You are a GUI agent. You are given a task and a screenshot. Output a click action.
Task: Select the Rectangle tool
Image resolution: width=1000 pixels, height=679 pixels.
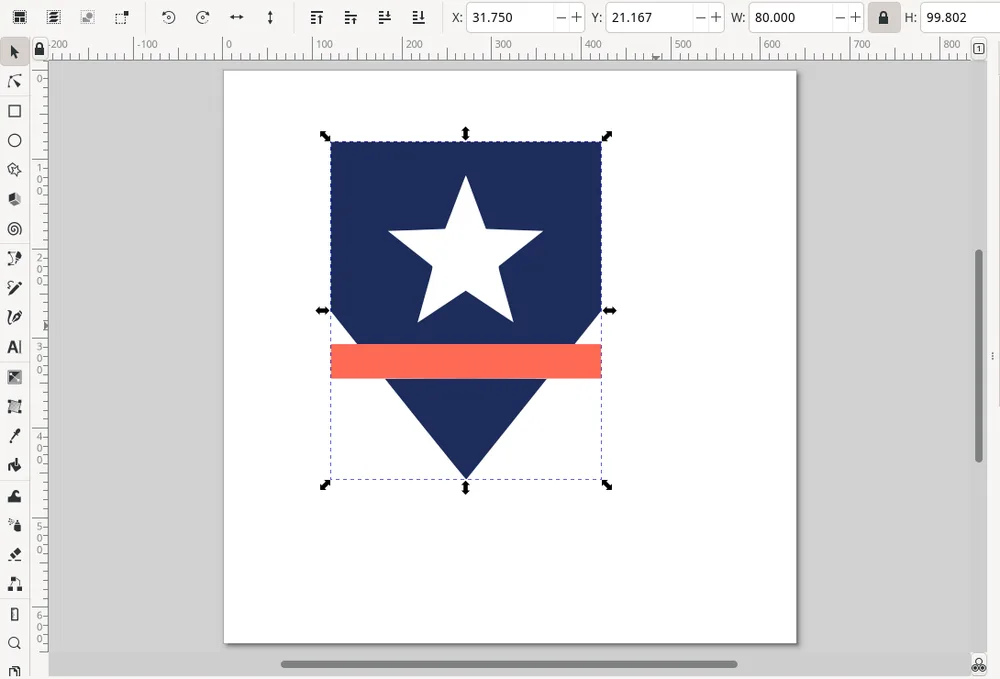pos(15,111)
